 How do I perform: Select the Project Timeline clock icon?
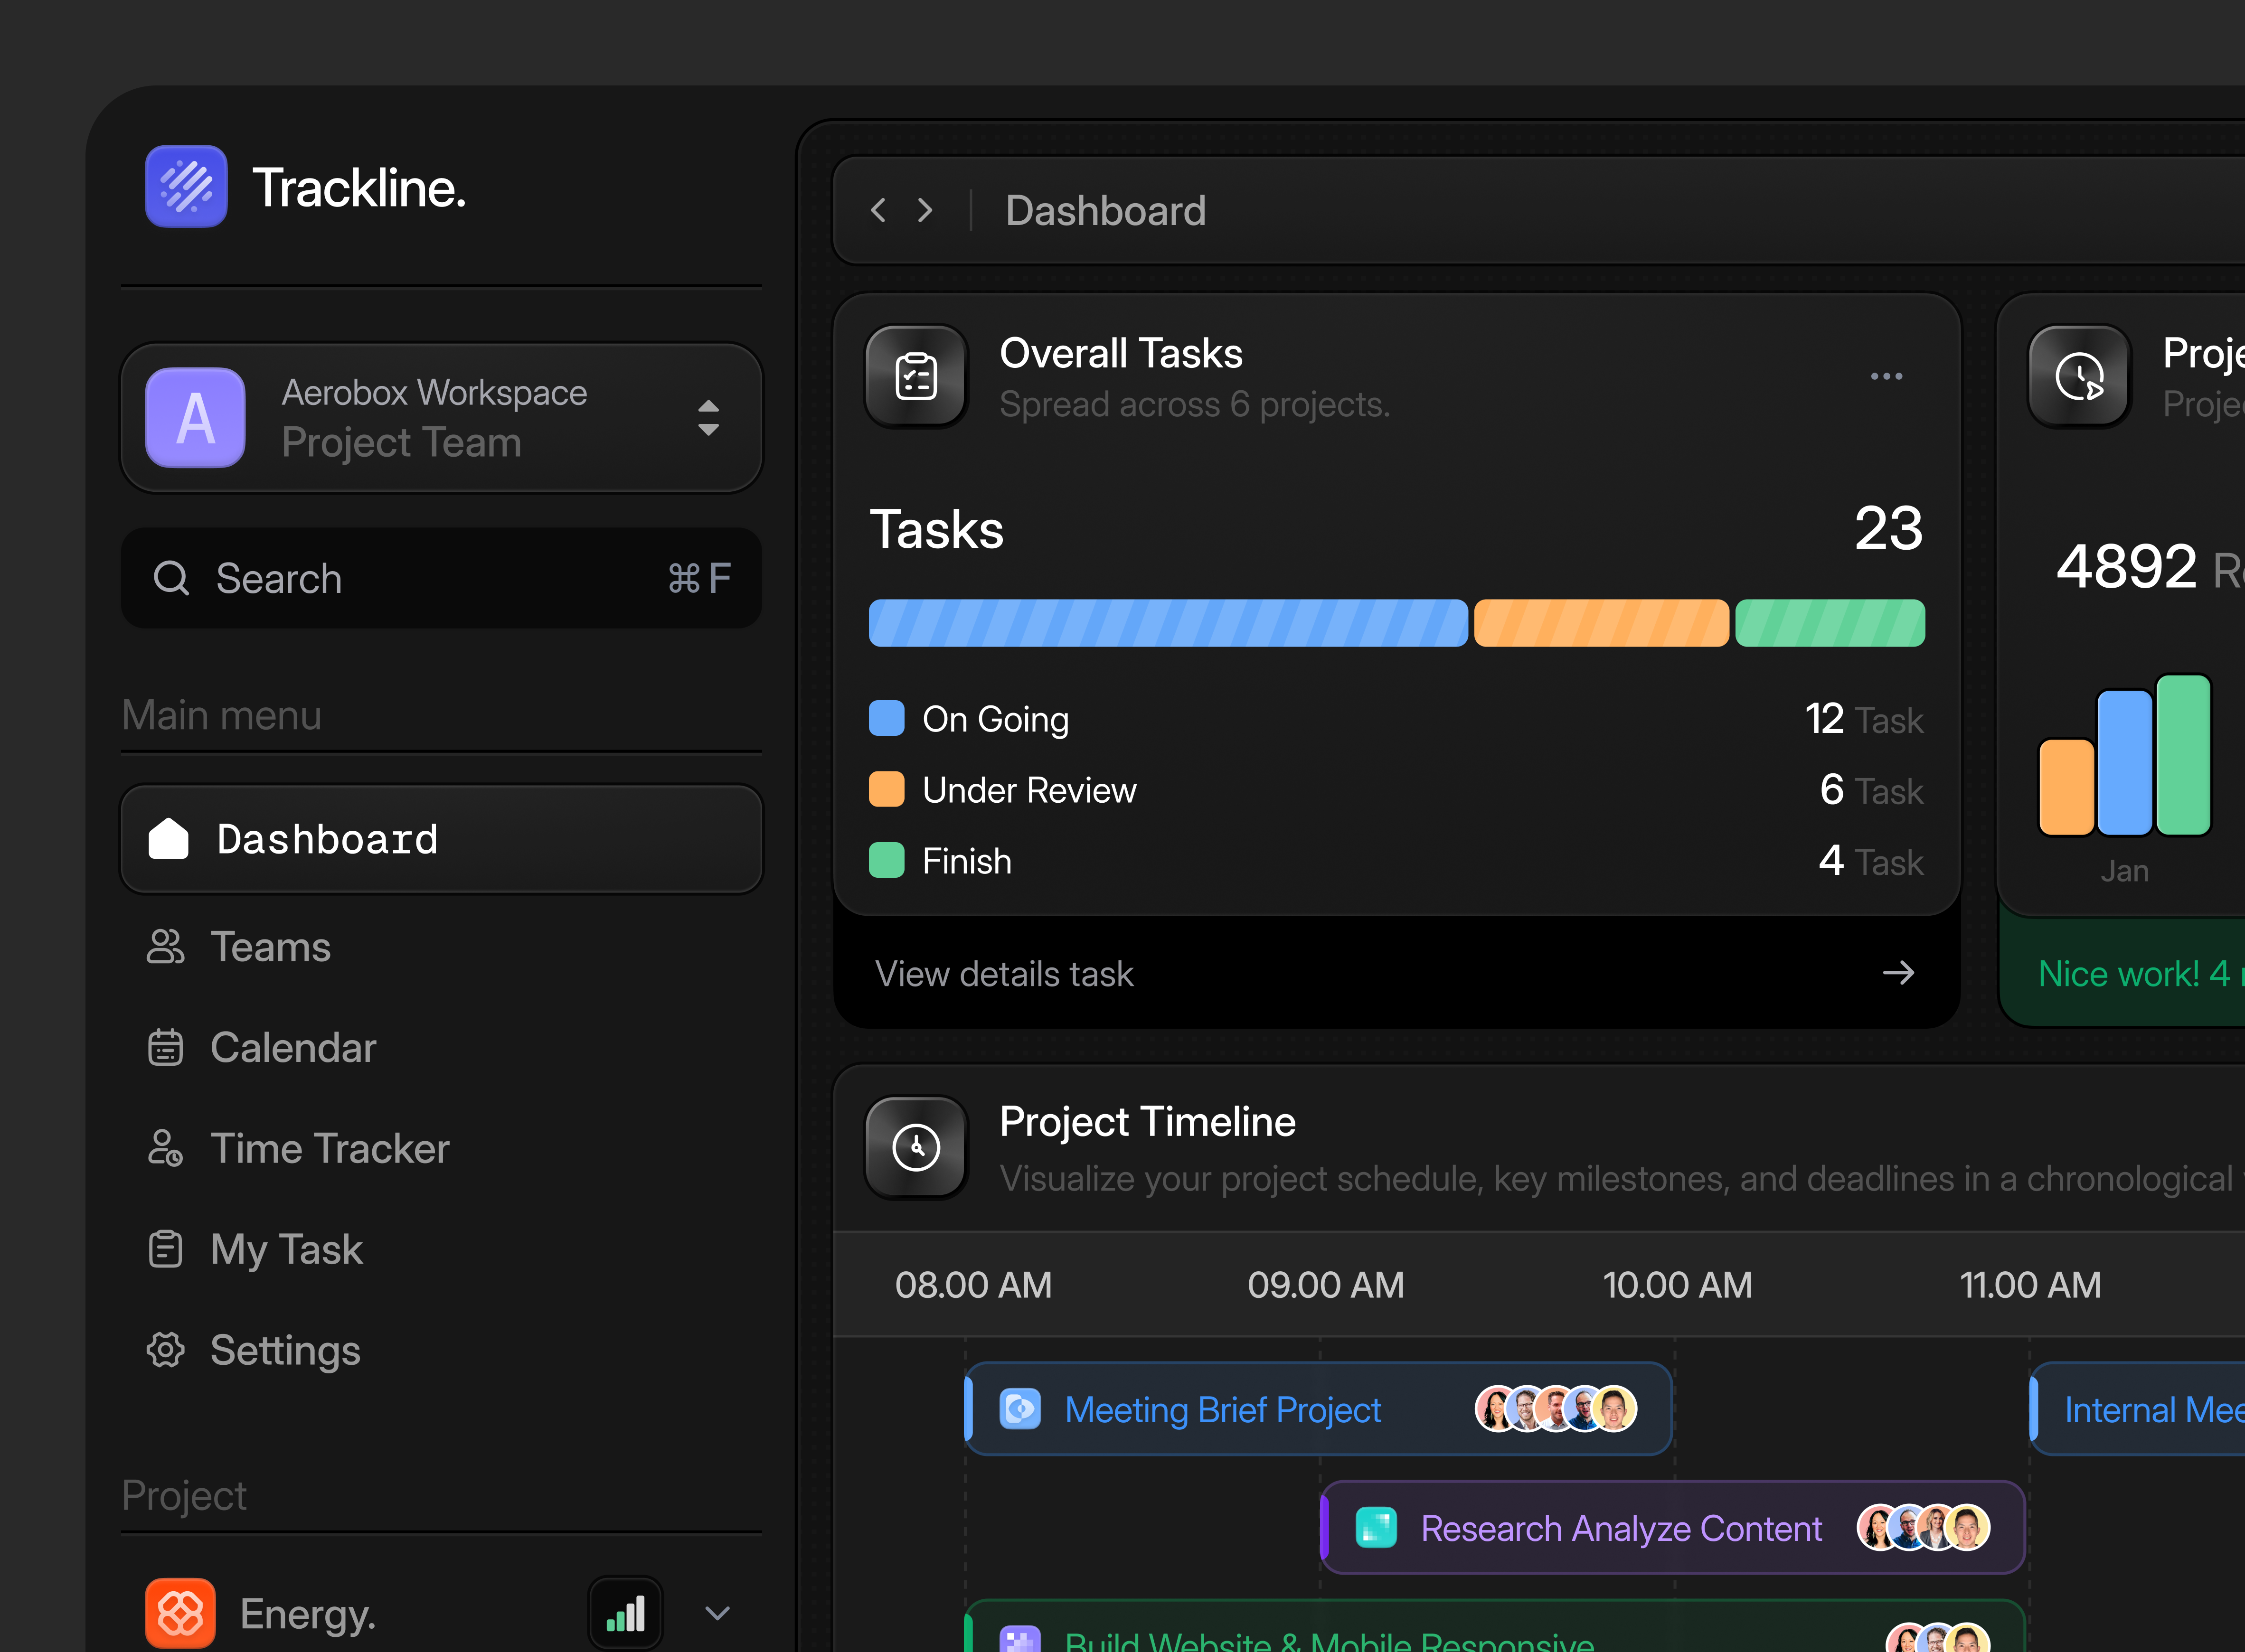(x=915, y=1147)
